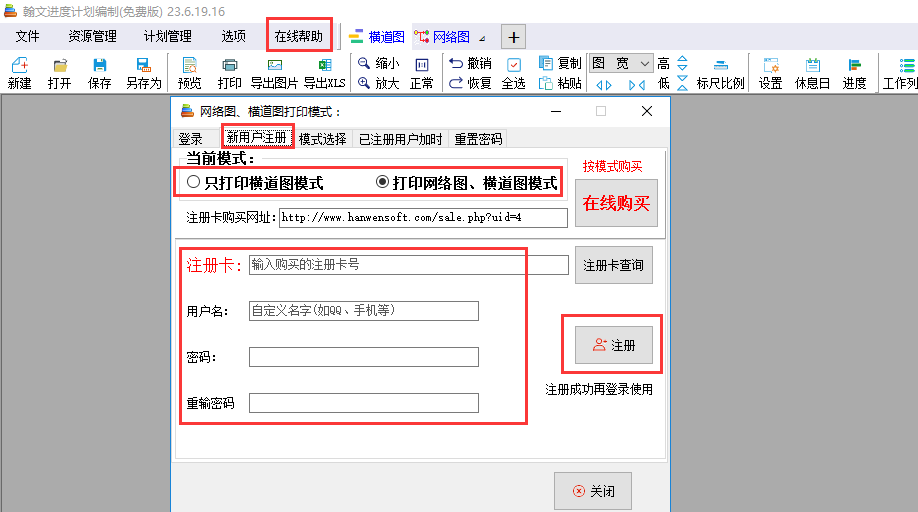Click the 休息日 rest day icon
Screen dimensions: 918x512
click(812, 73)
